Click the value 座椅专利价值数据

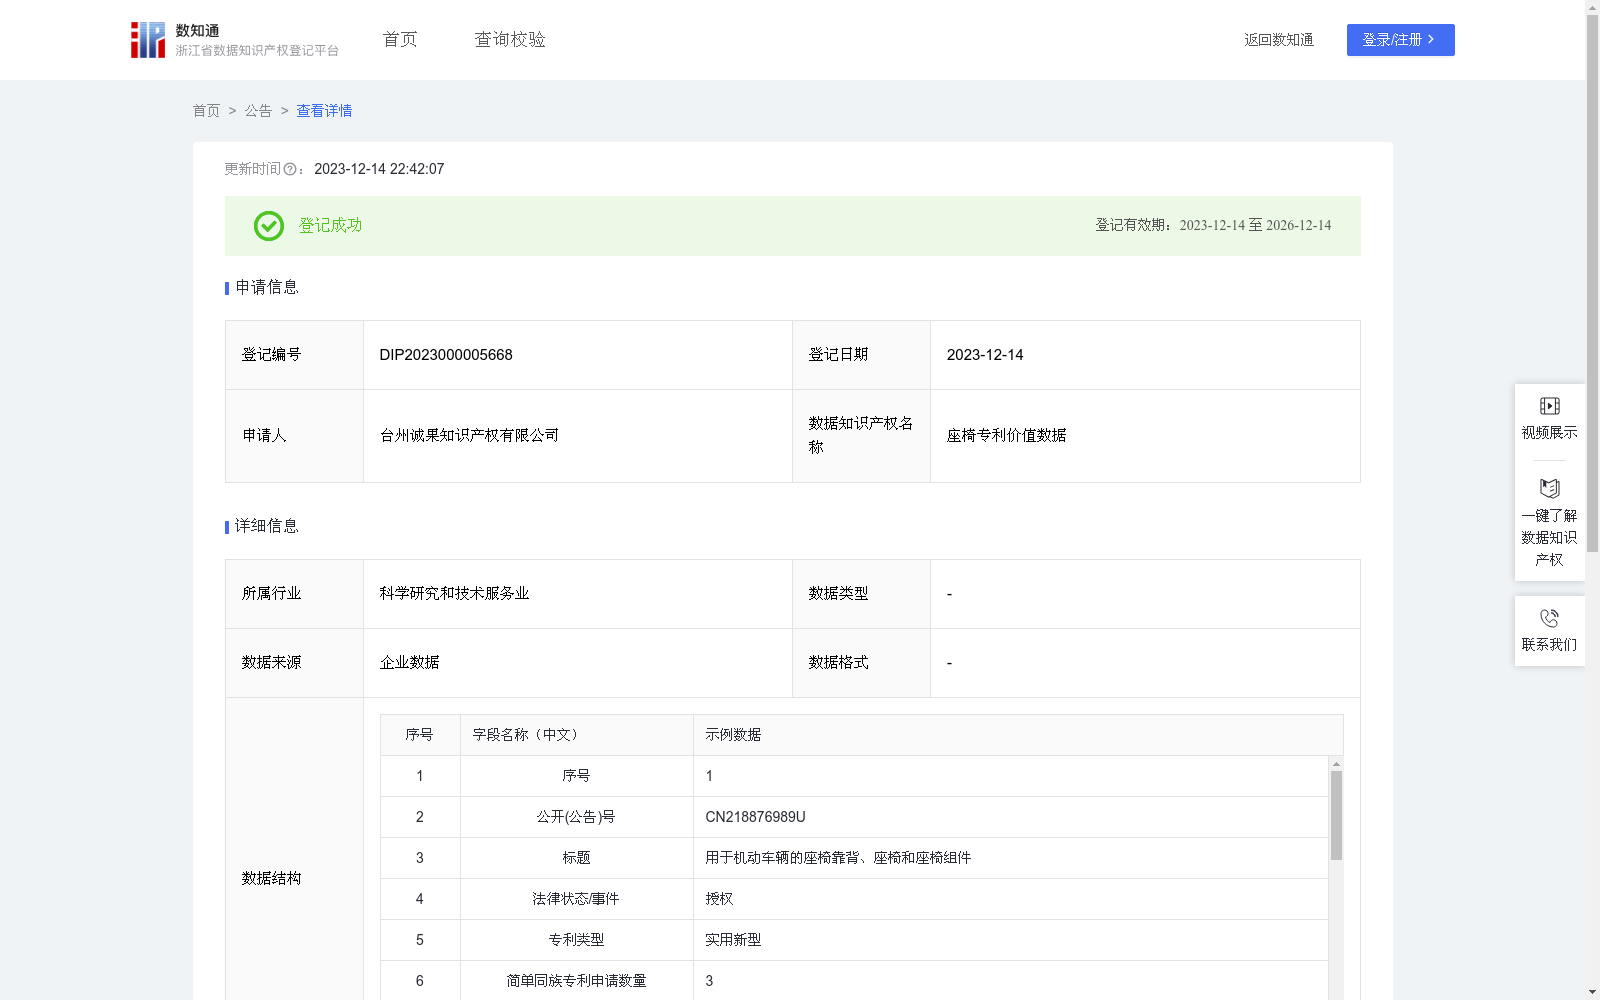(1006, 436)
